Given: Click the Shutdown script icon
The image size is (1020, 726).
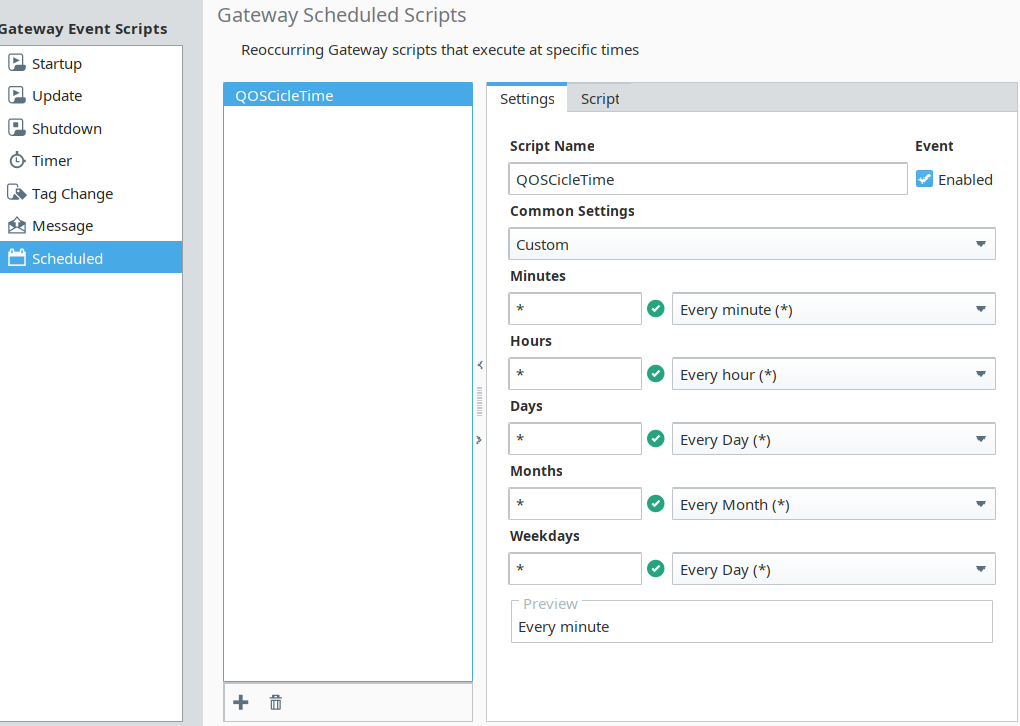Looking at the screenshot, I should (16, 128).
